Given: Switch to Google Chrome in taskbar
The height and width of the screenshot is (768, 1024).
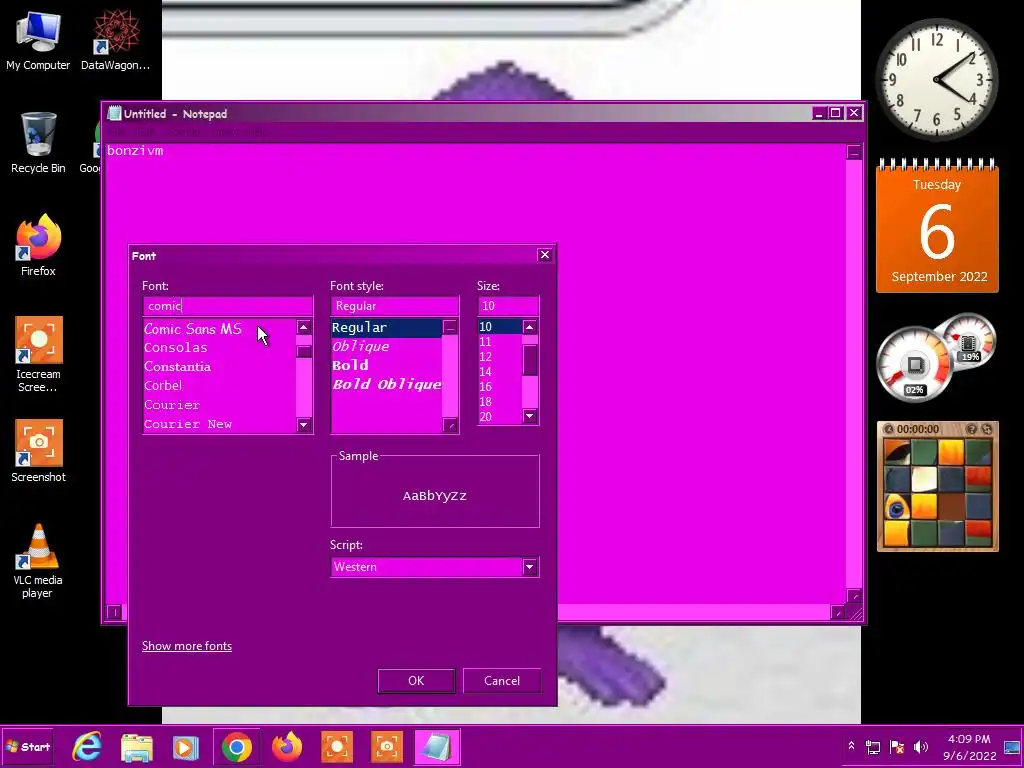Looking at the screenshot, I should click(x=236, y=747).
